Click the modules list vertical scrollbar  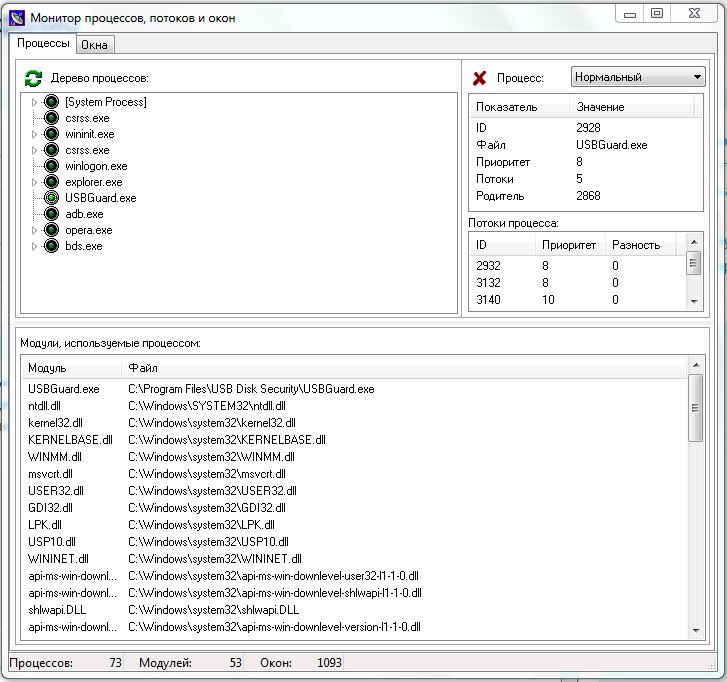tap(696, 500)
